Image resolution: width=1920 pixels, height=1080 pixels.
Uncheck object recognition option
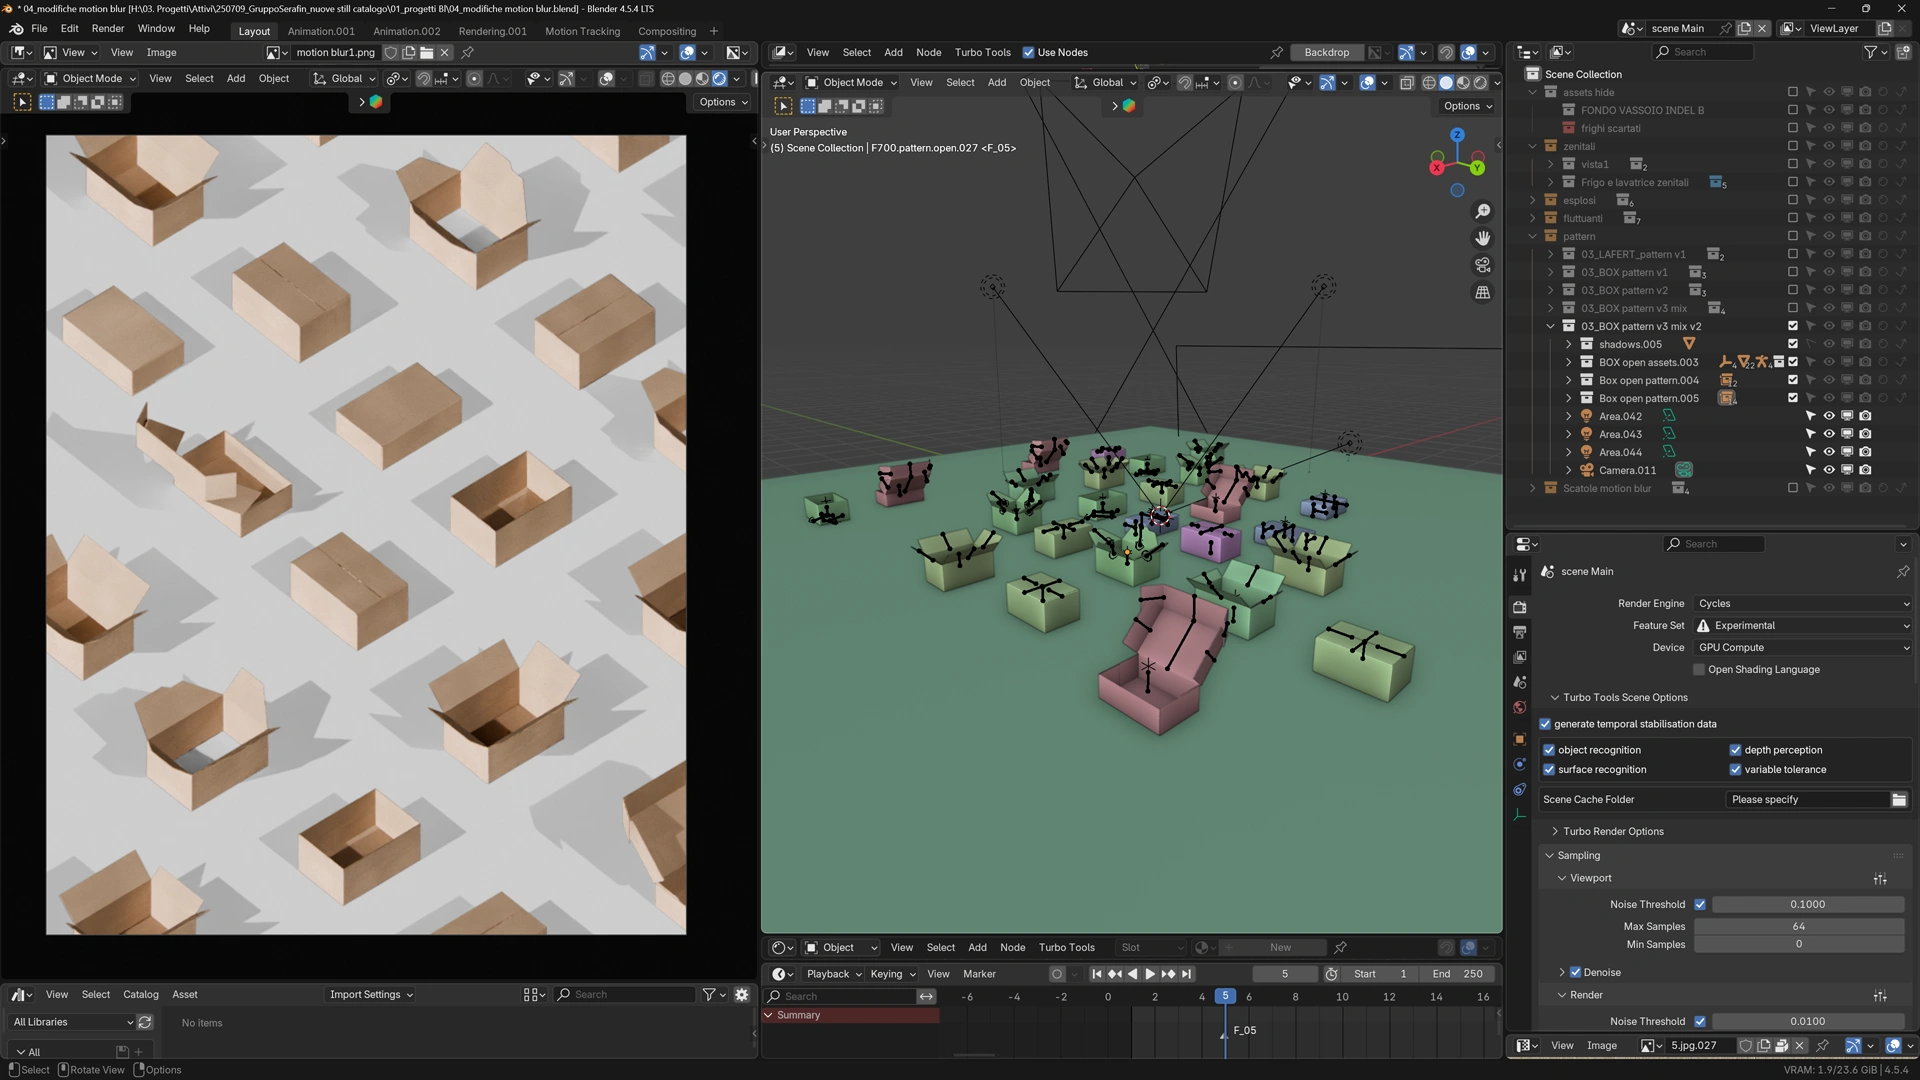click(1549, 750)
